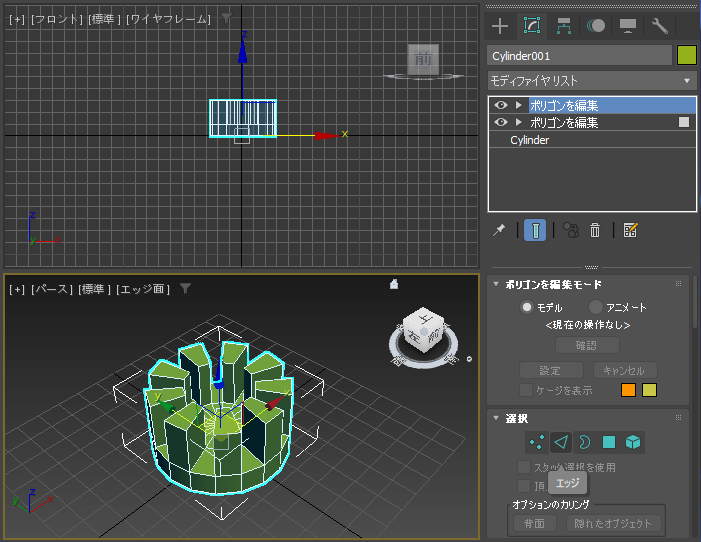Click the 前 ViewCube face in front viewport
Viewport: 701px width, 542px height.
point(422,59)
